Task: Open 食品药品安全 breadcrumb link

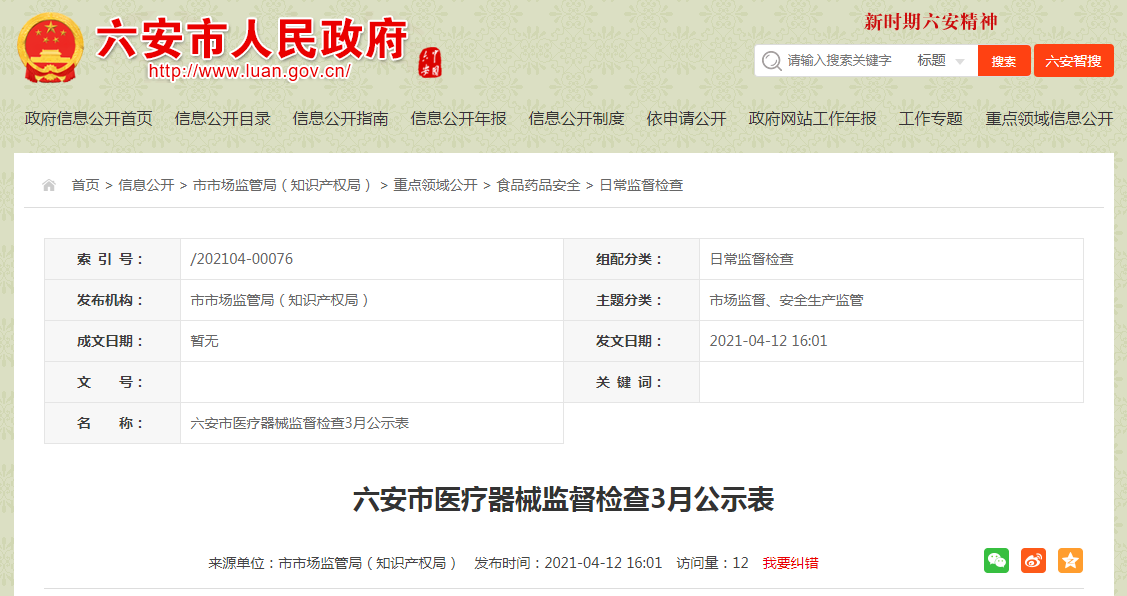Action: click(538, 185)
